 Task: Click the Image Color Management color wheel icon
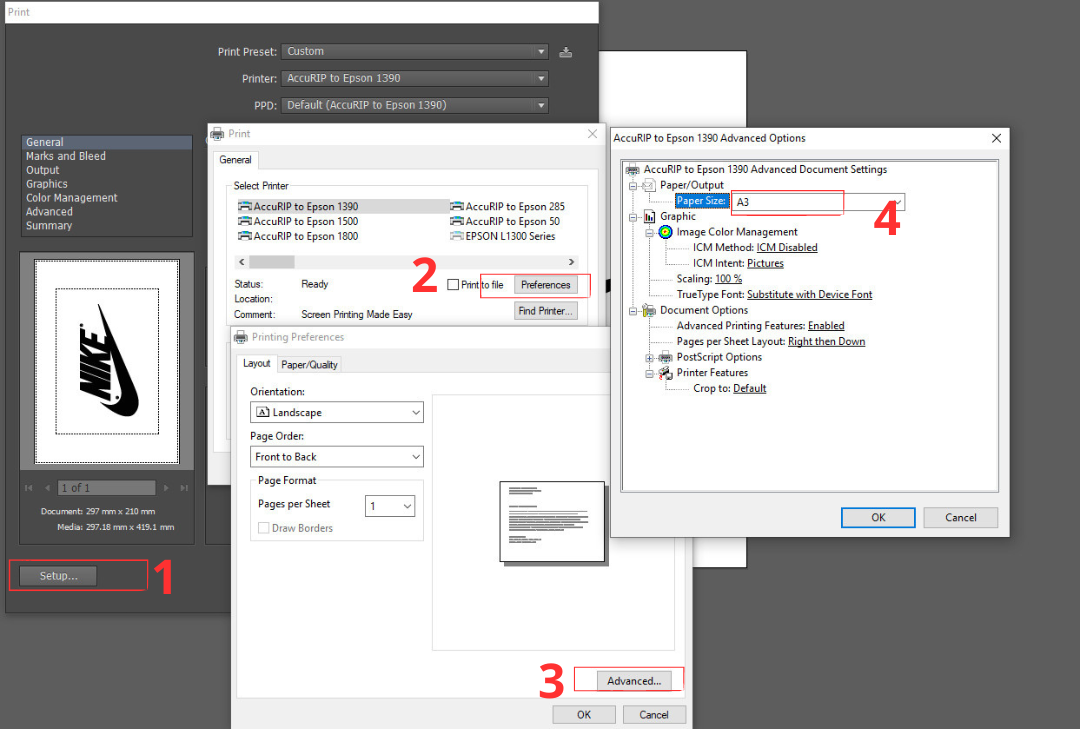[x=665, y=232]
